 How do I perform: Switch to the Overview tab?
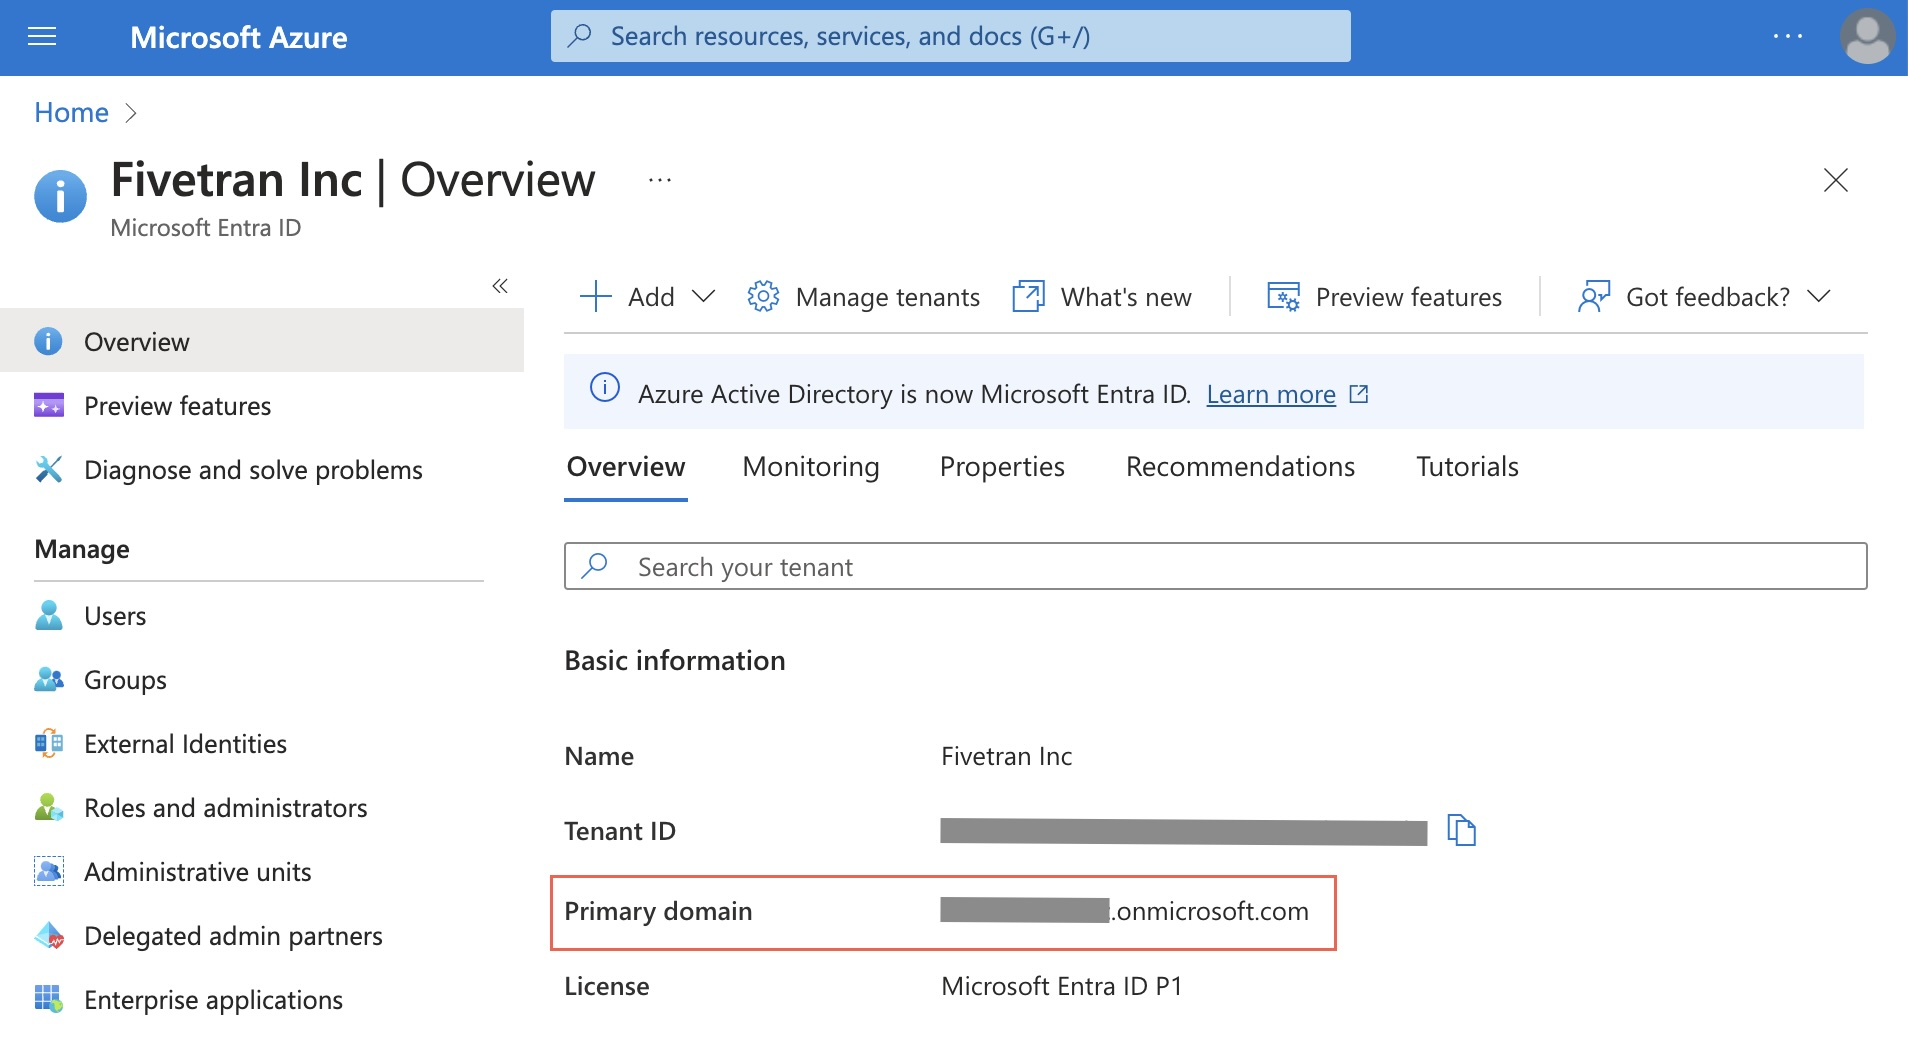626,467
